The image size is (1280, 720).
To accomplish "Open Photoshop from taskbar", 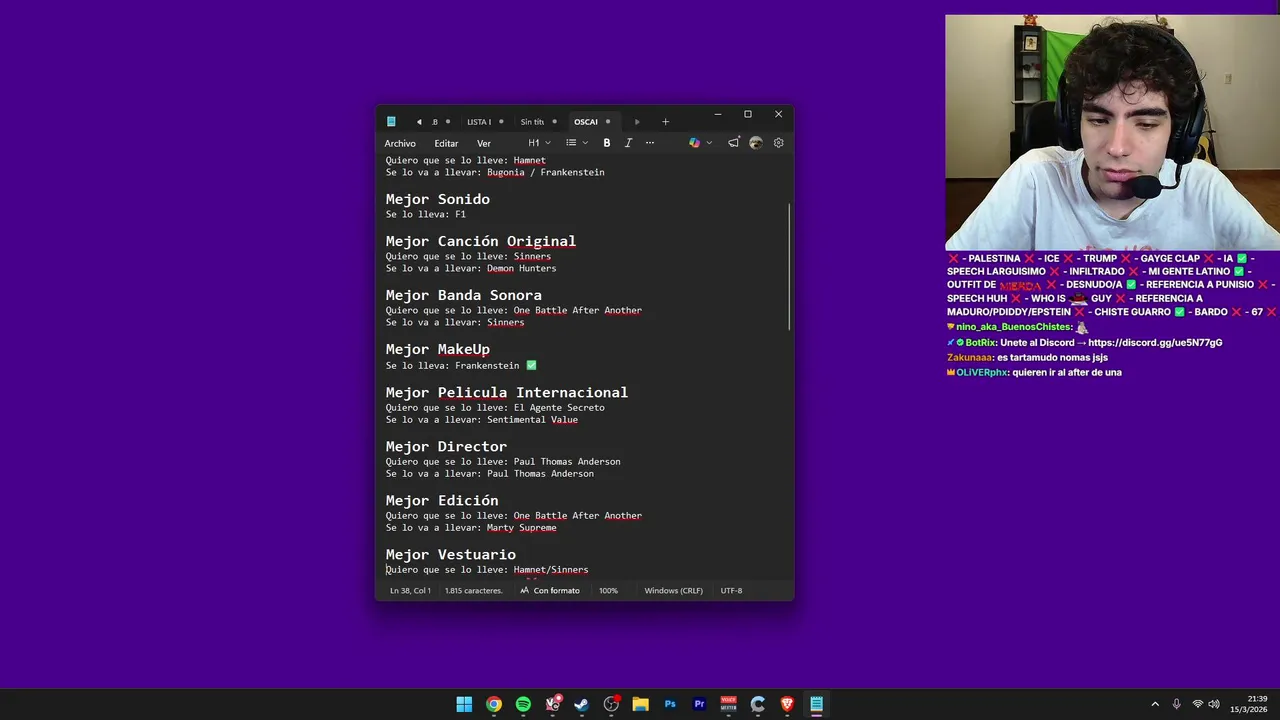I will (x=670, y=704).
